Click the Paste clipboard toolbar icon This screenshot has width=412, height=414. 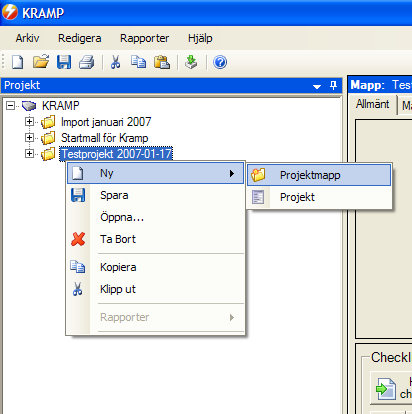(x=162, y=62)
